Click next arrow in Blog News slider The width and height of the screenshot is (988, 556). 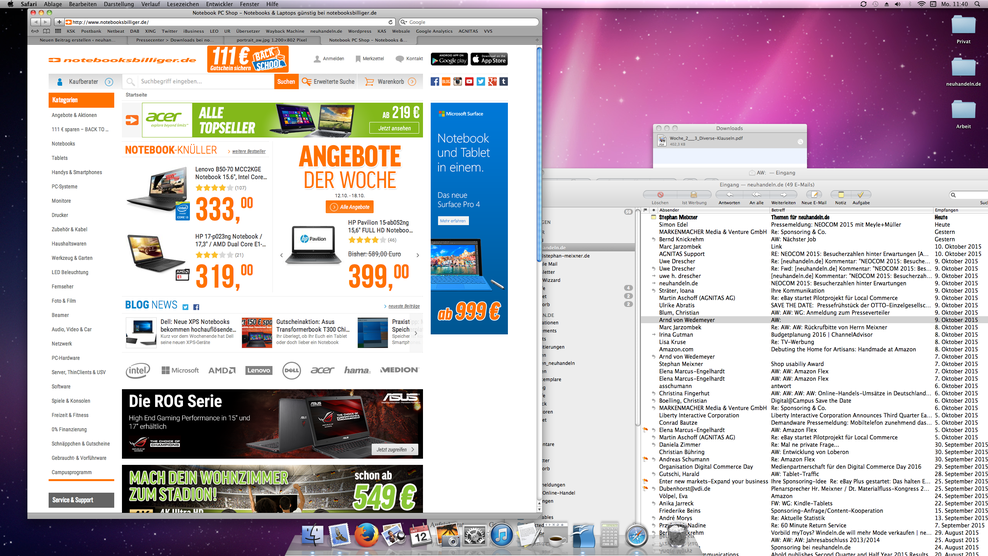pos(416,333)
